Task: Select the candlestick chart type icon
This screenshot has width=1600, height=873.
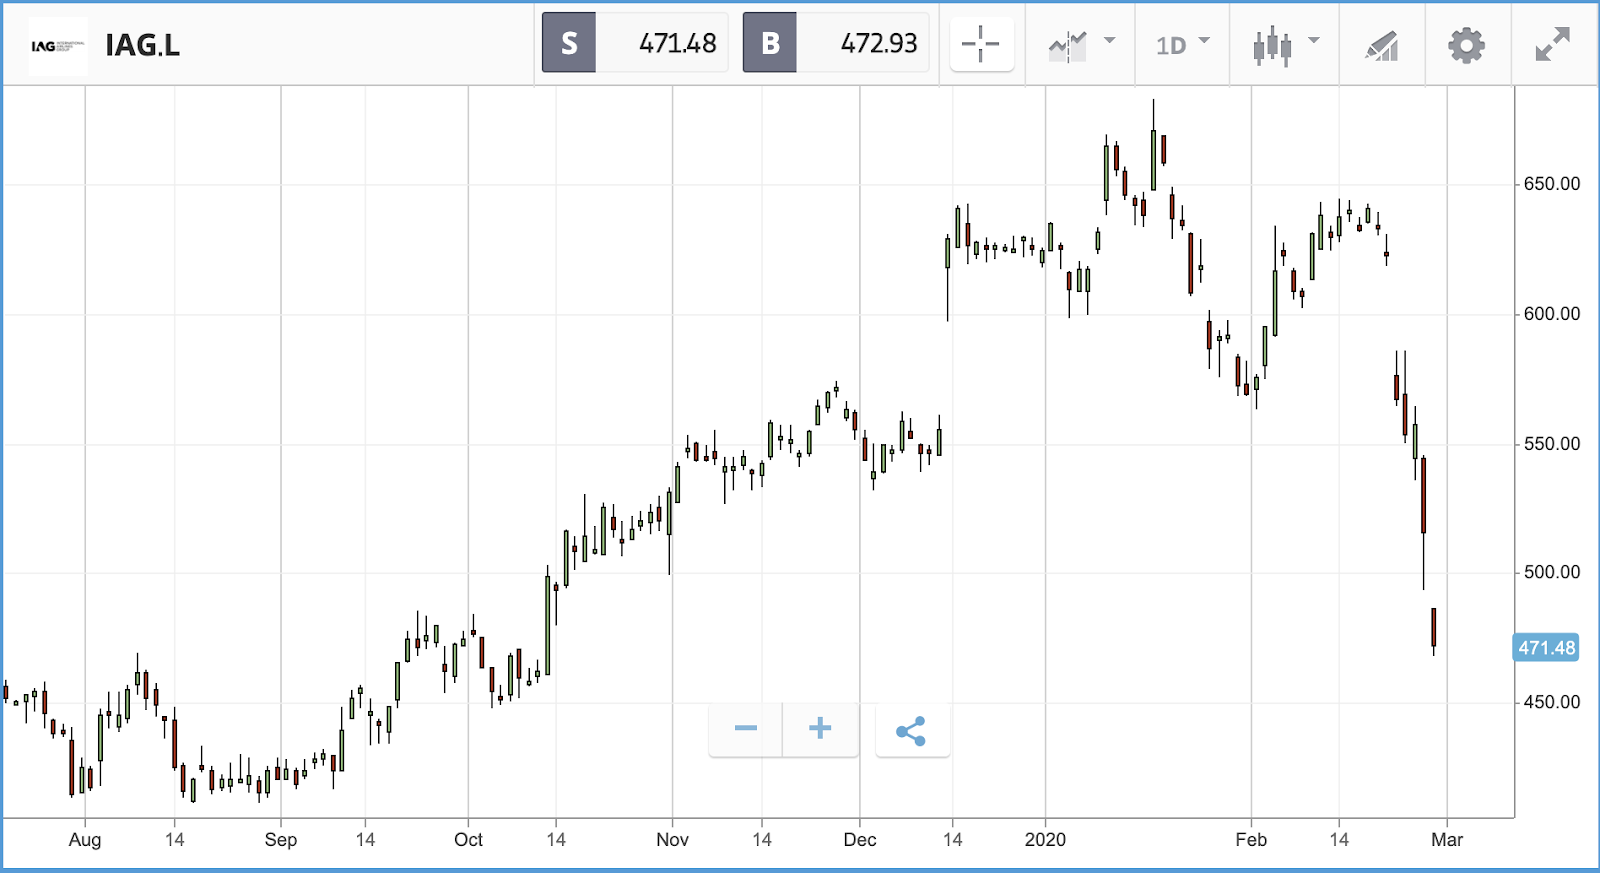Action: (x=1272, y=46)
